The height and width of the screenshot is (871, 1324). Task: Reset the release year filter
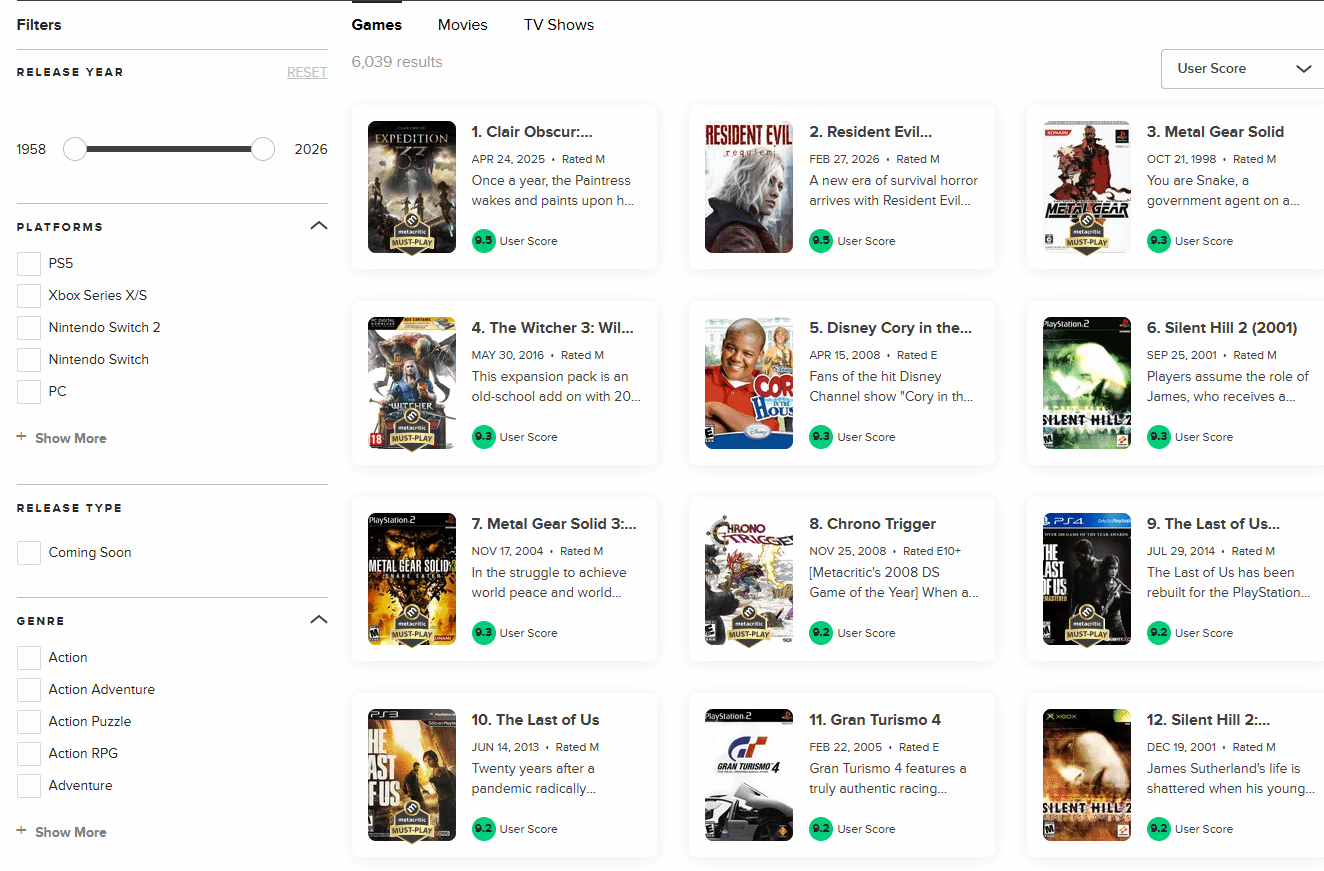307,72
